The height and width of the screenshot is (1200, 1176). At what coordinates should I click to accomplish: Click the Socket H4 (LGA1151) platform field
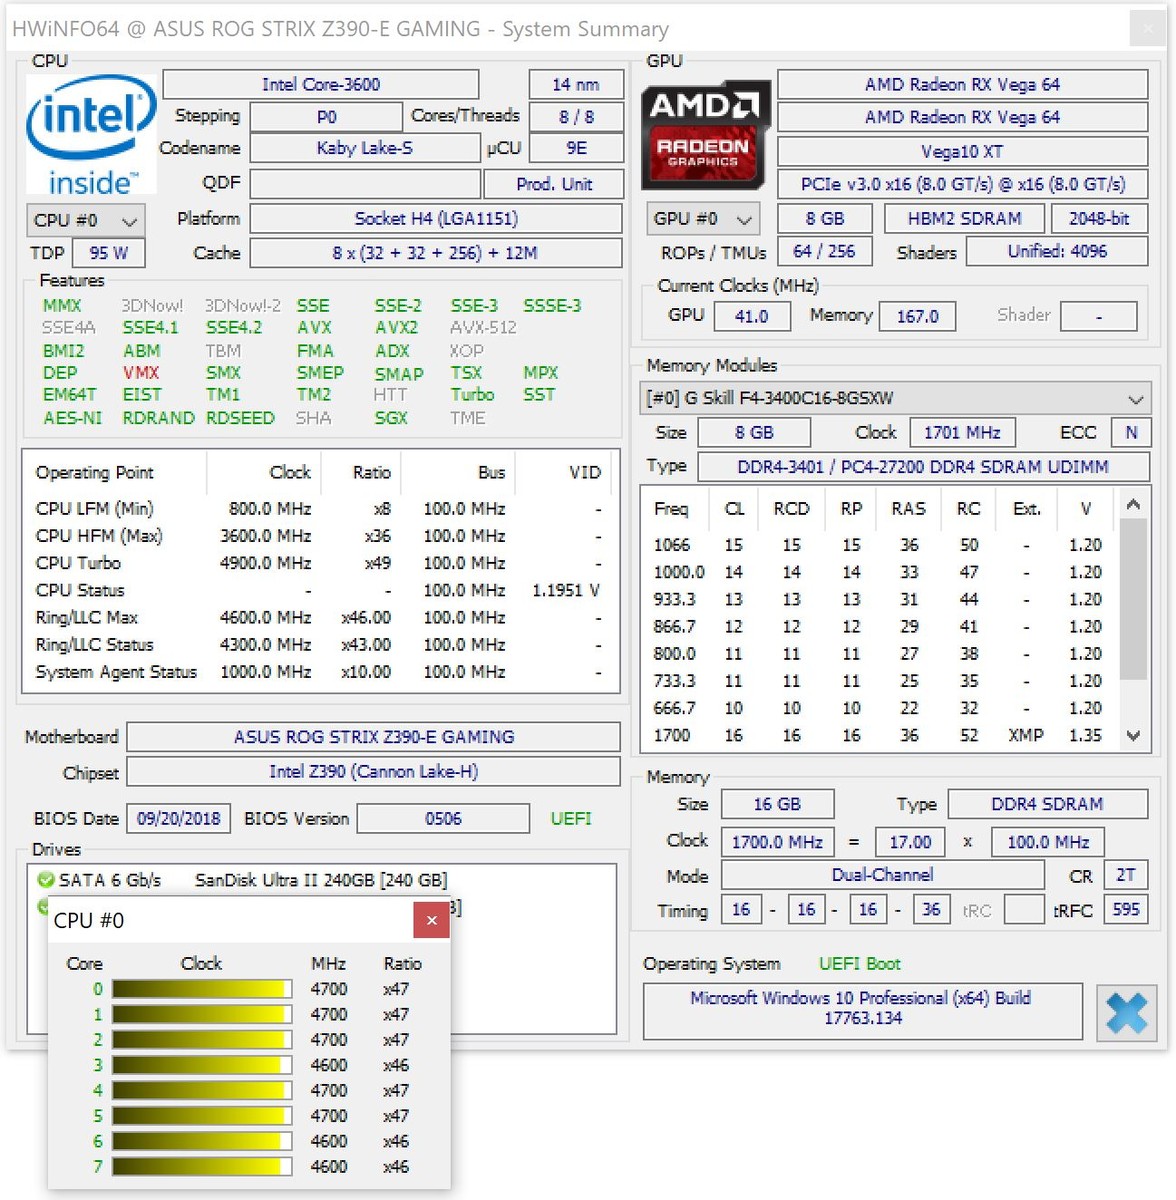[x=436, y=218]
